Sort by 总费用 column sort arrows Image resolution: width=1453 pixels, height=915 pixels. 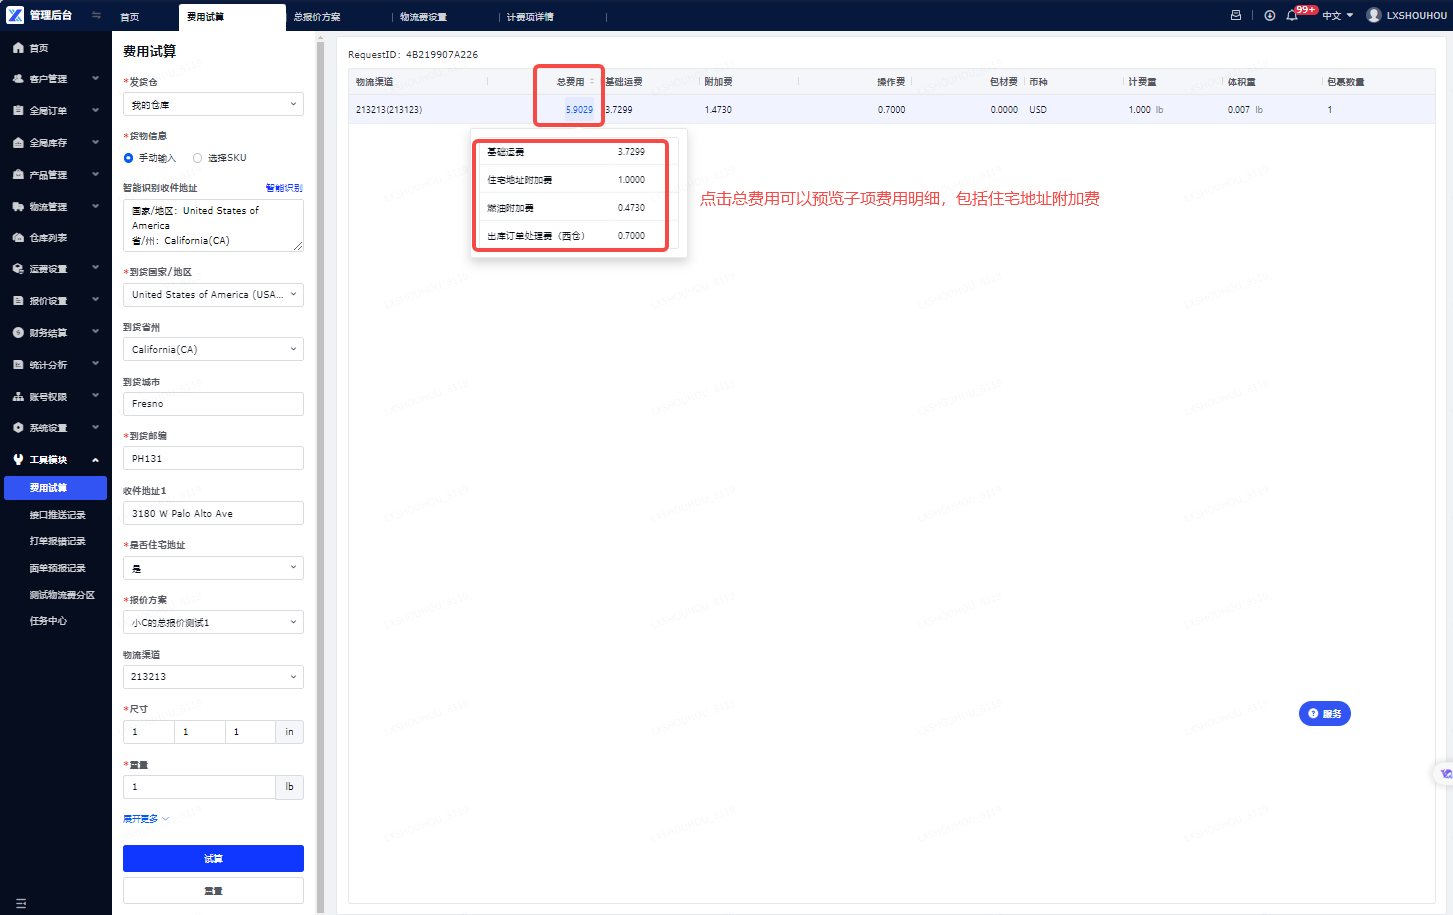(x=592, y=82)
